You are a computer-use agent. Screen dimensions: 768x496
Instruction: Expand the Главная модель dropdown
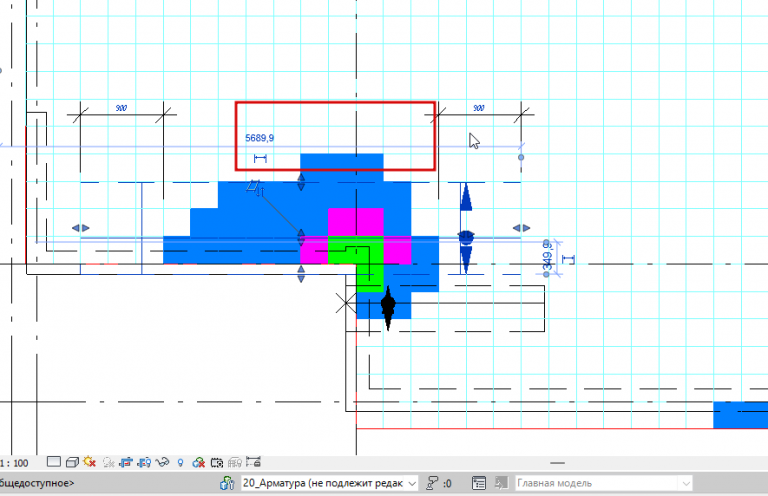click(604, 483)
